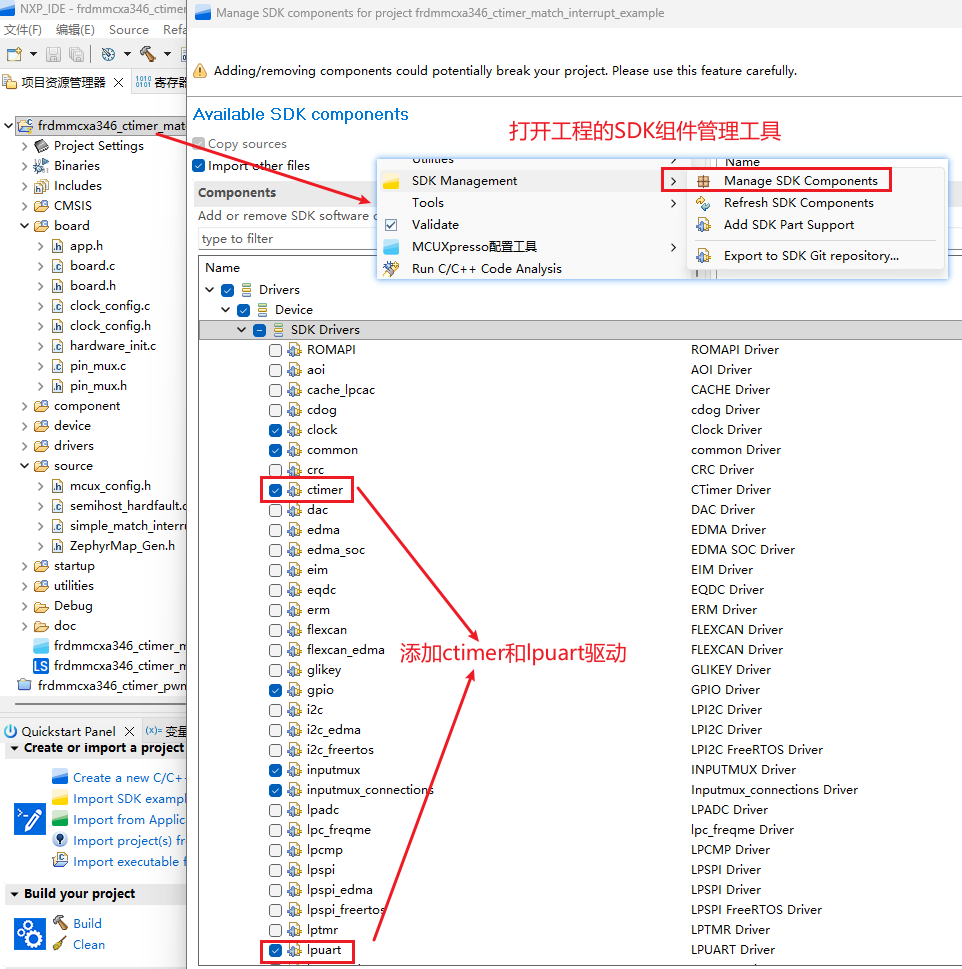
Task: Enable the ctimer driver checkbox
Action: click(275, 489)
